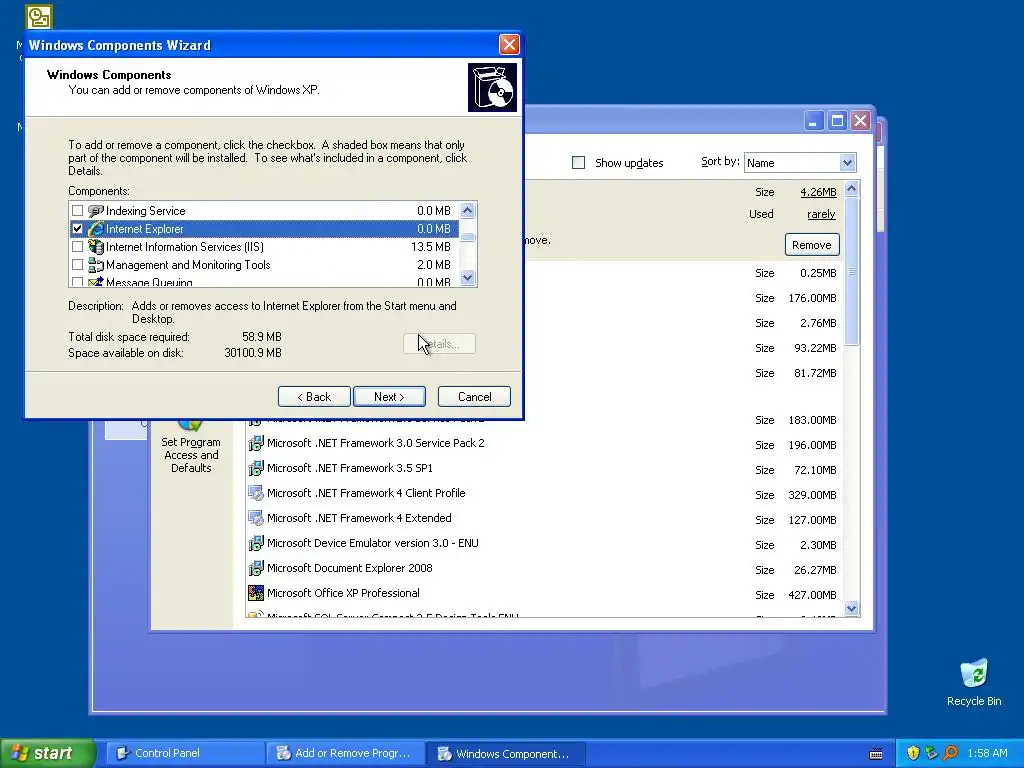Click the Indexing Service icon

(95, 211)
